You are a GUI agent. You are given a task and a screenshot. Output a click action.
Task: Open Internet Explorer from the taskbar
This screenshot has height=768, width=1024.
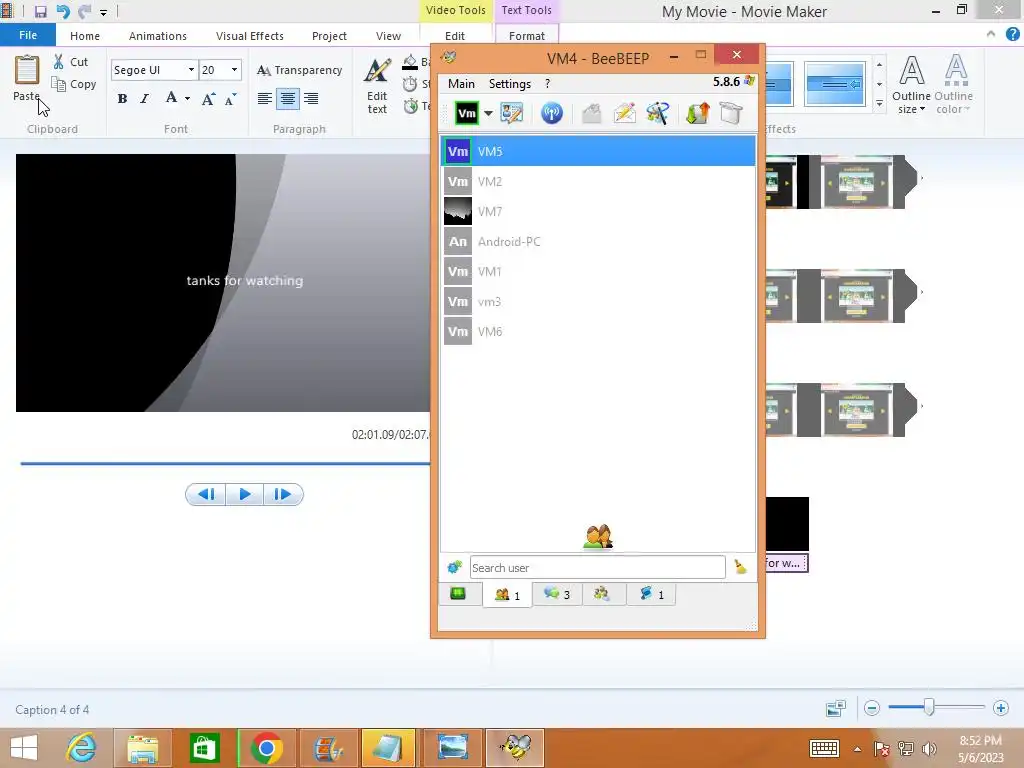tap(81, 748)
